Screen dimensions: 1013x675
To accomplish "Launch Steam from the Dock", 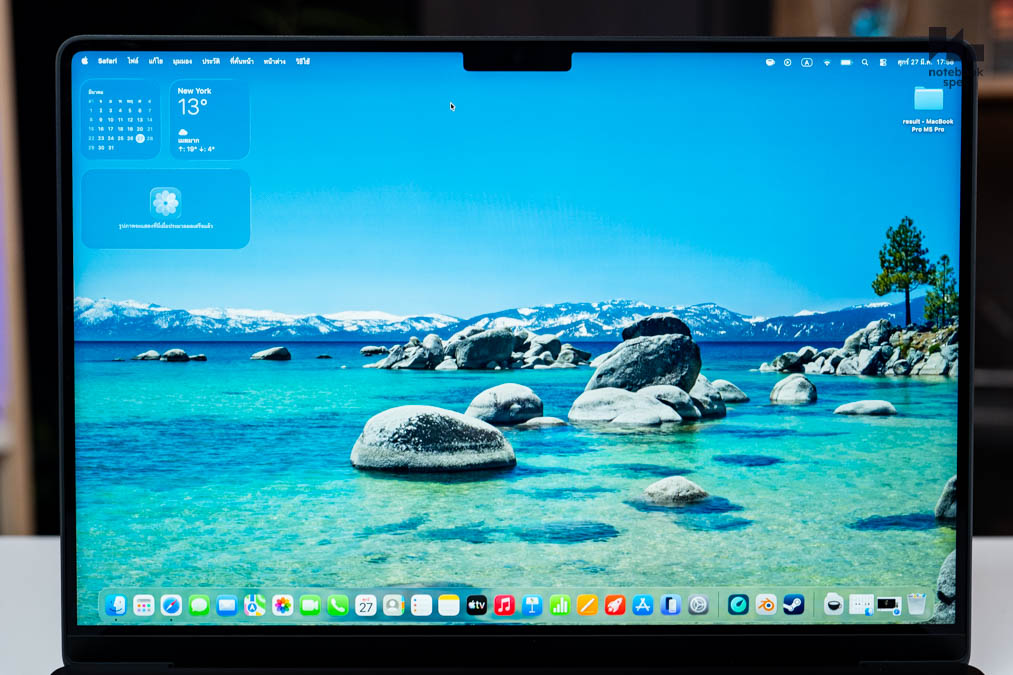I will coord(794,605).
